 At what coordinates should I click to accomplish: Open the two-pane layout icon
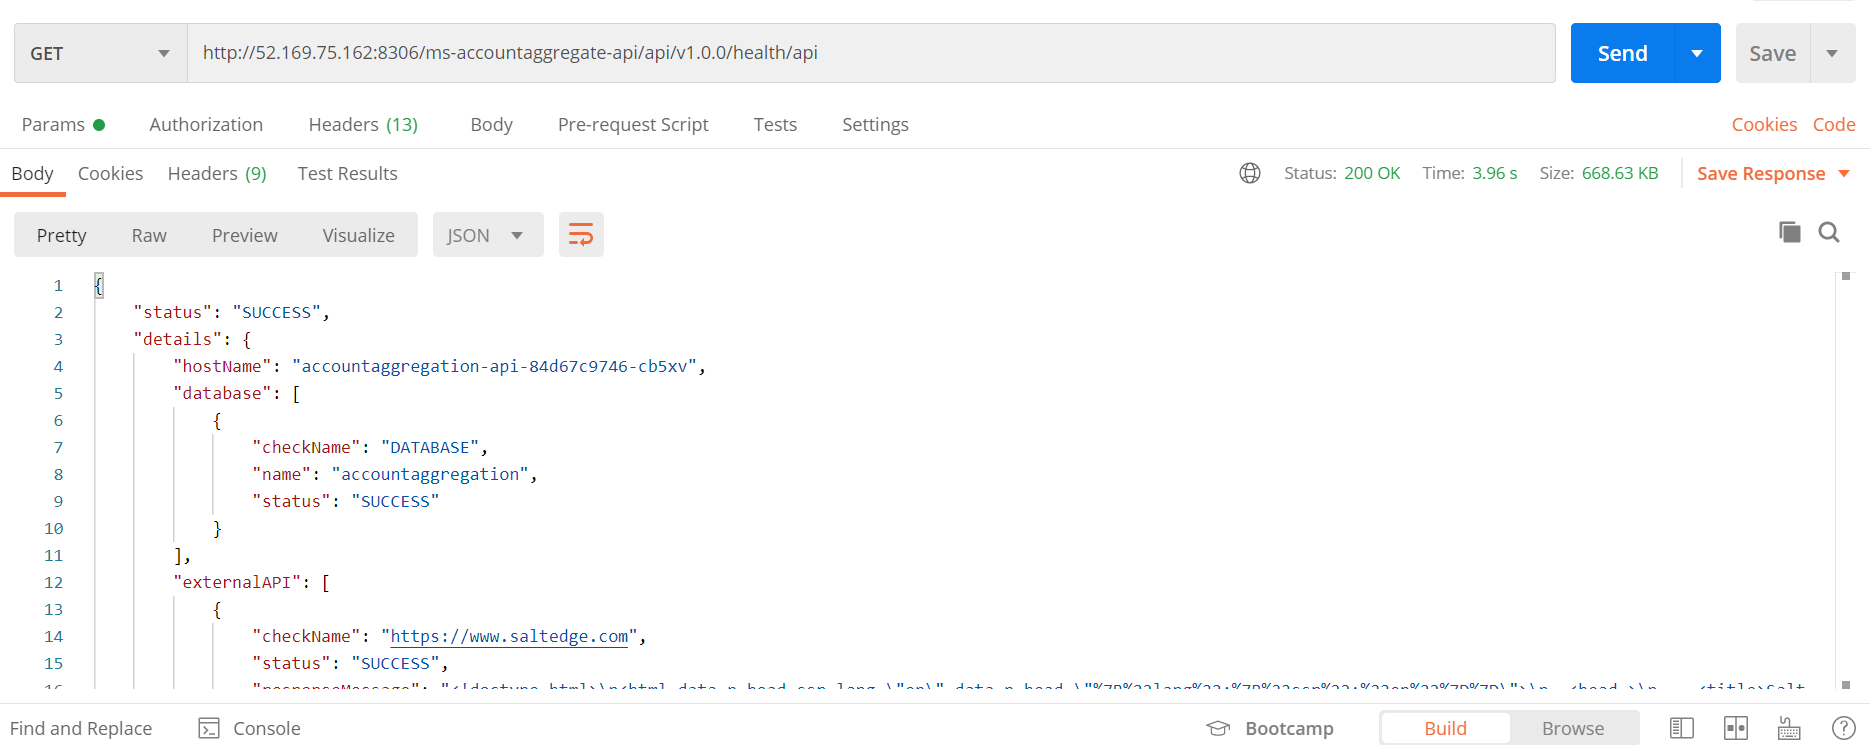[x=1736, y=728]
